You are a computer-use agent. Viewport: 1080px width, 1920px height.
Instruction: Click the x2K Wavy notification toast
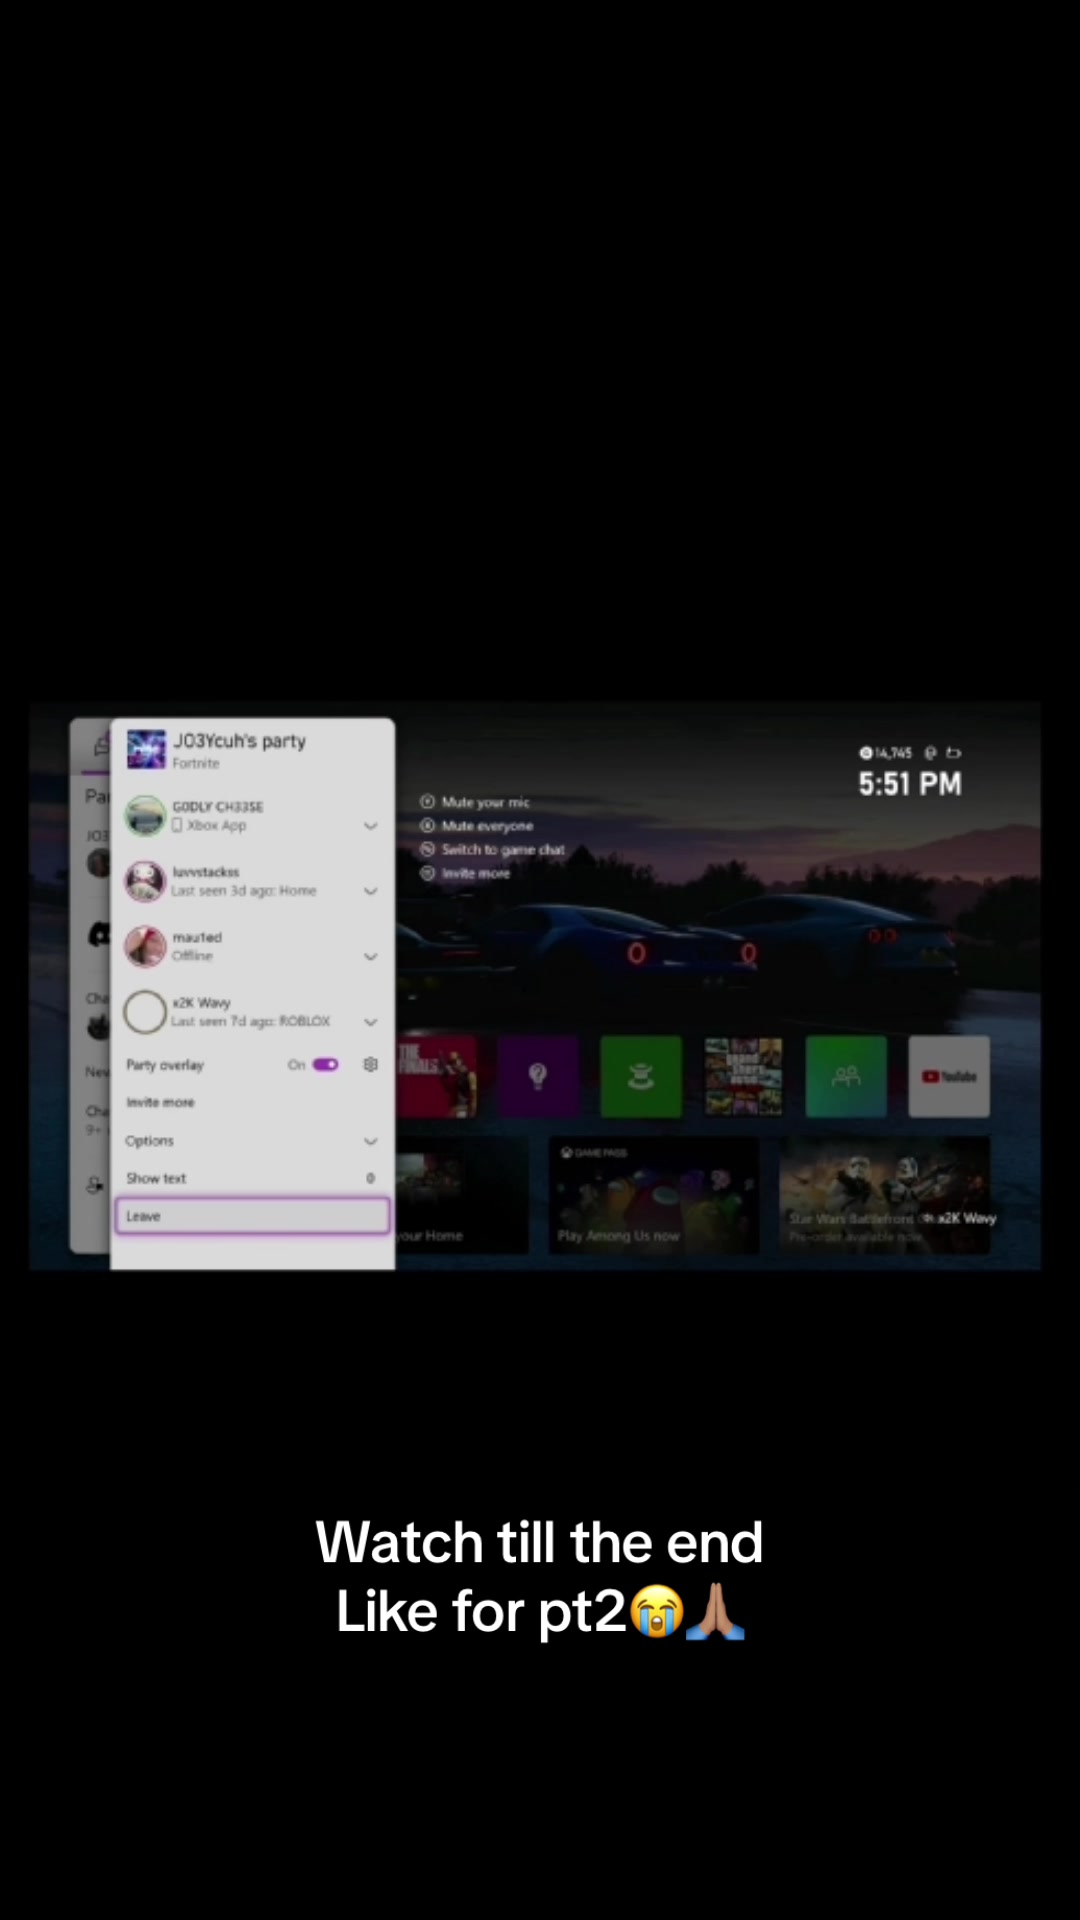tap(959, 1218)
